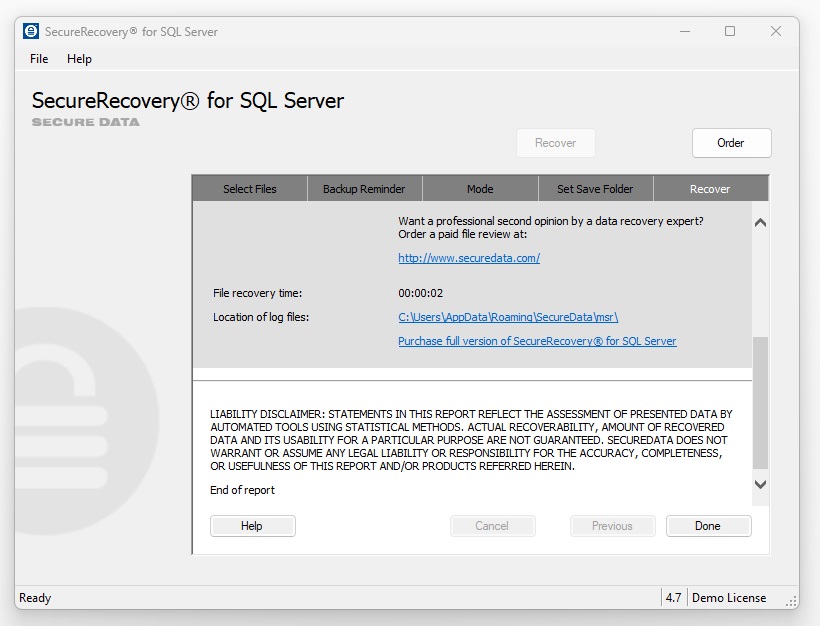Click the Order button

731,142
